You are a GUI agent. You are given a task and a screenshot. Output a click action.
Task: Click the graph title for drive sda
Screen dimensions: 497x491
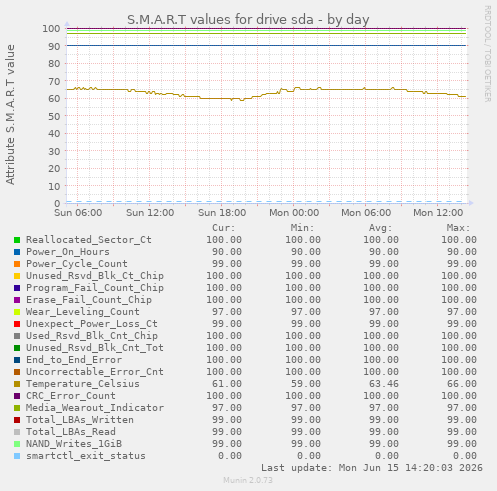coord(248,20)
